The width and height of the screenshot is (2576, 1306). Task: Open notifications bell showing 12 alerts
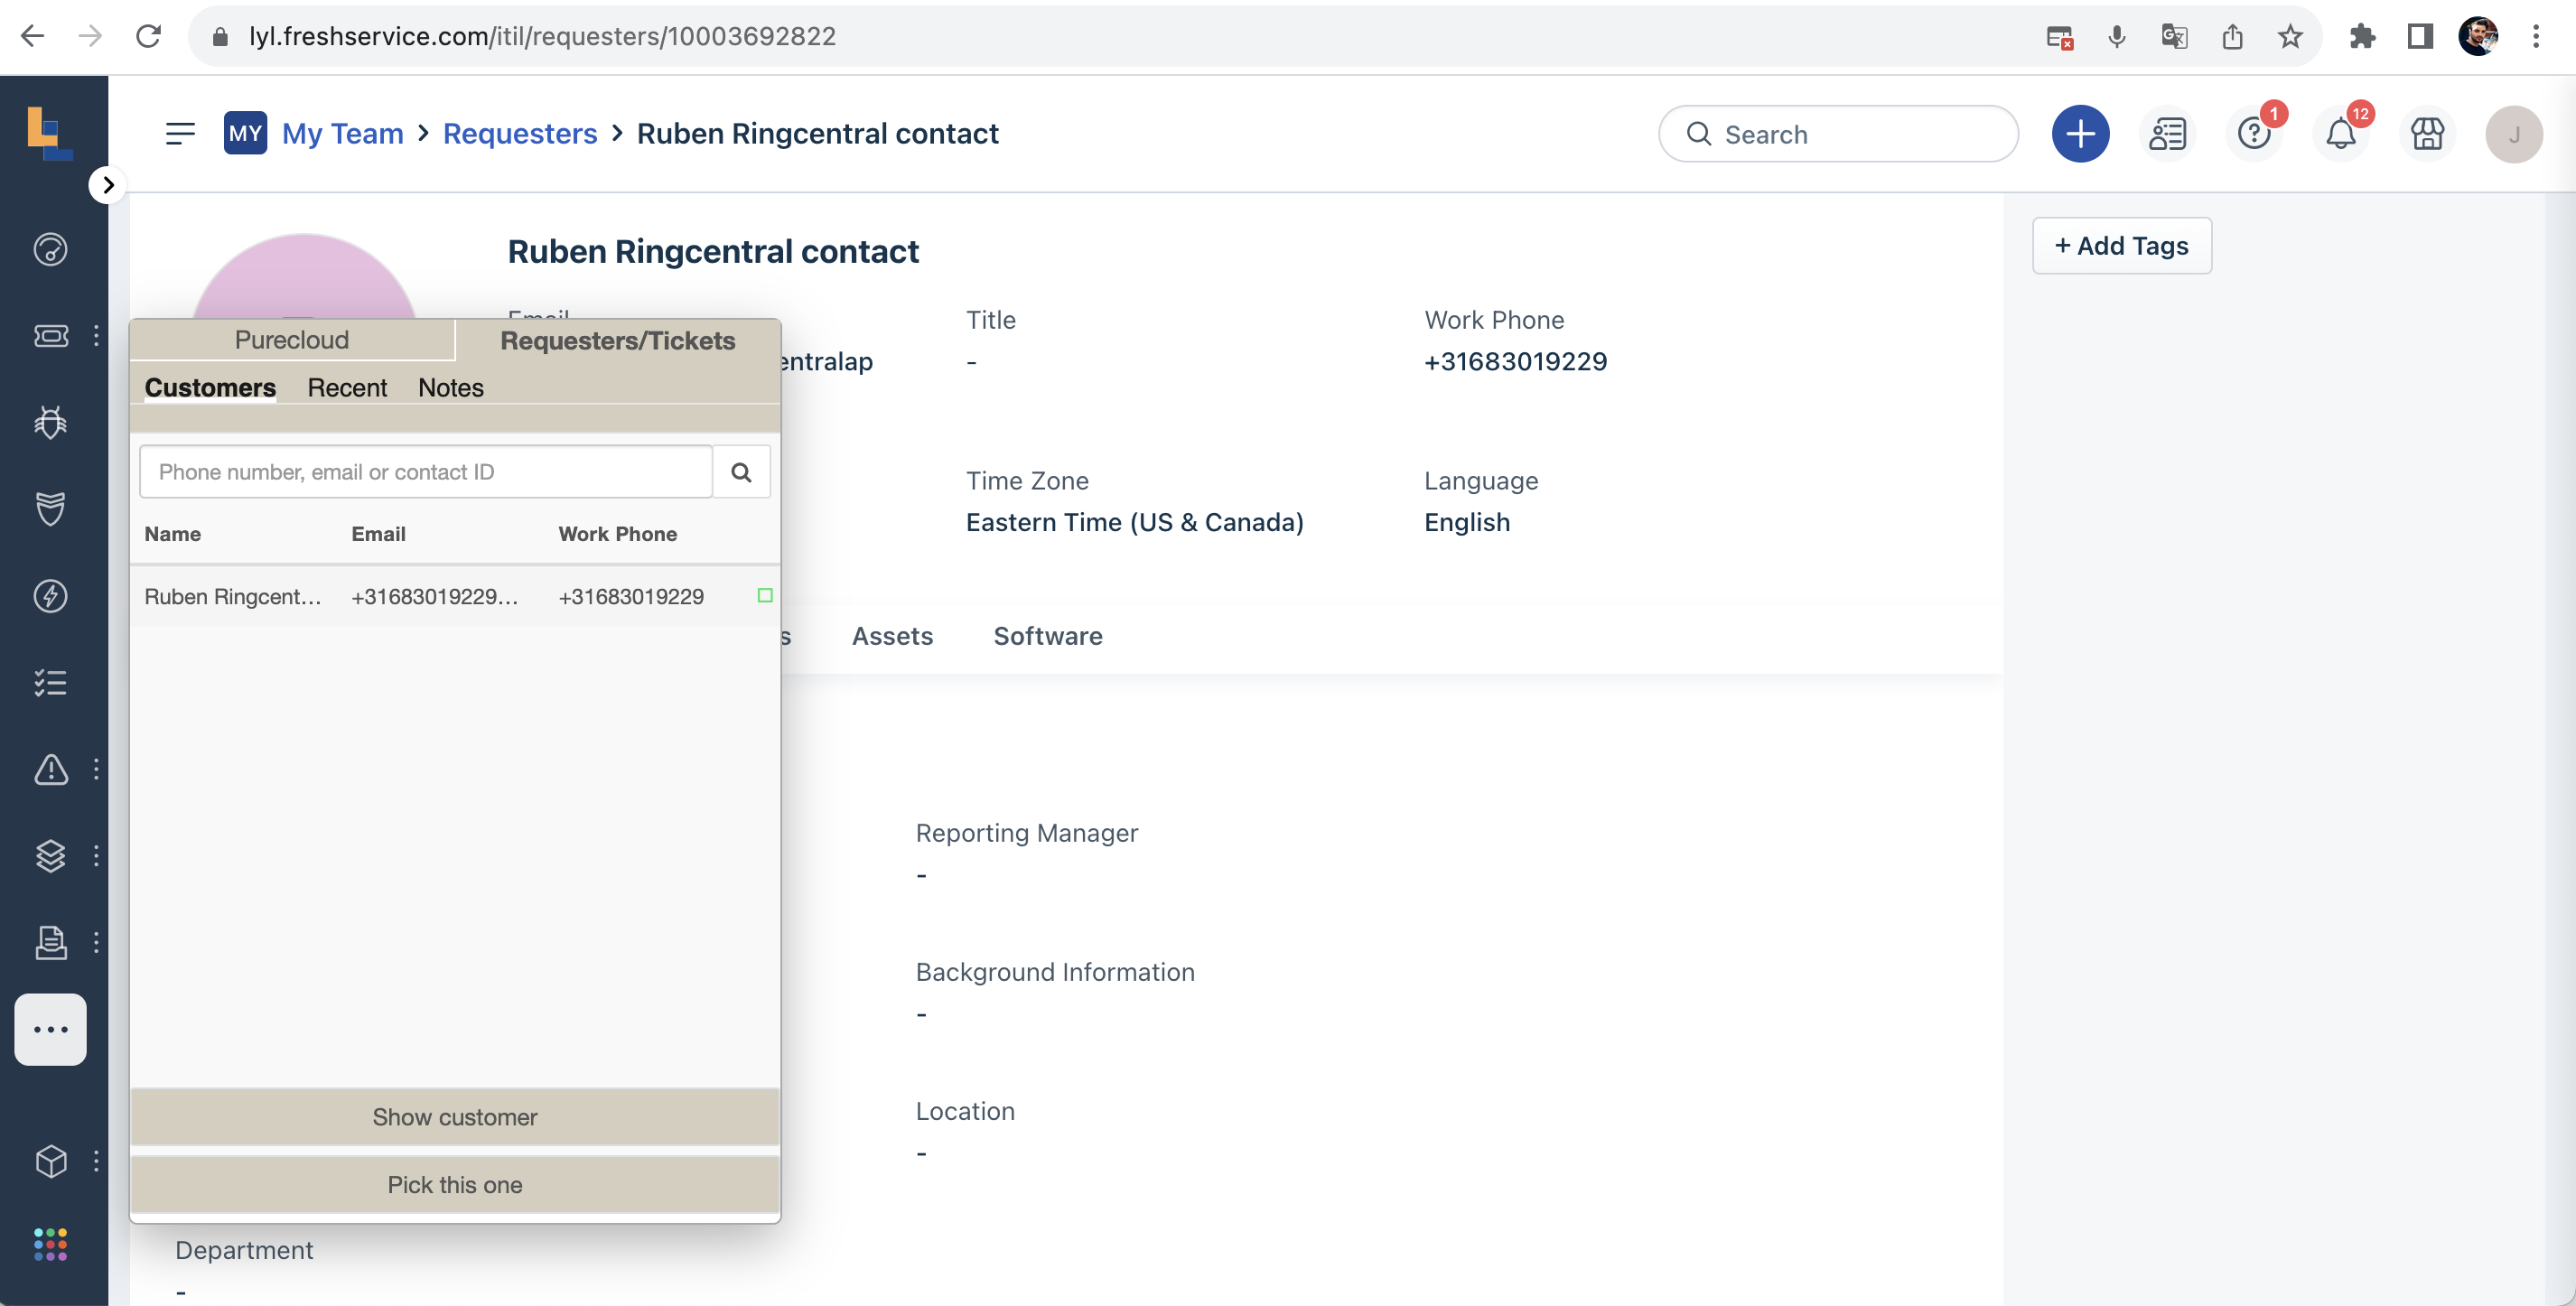coord(2341,133)
